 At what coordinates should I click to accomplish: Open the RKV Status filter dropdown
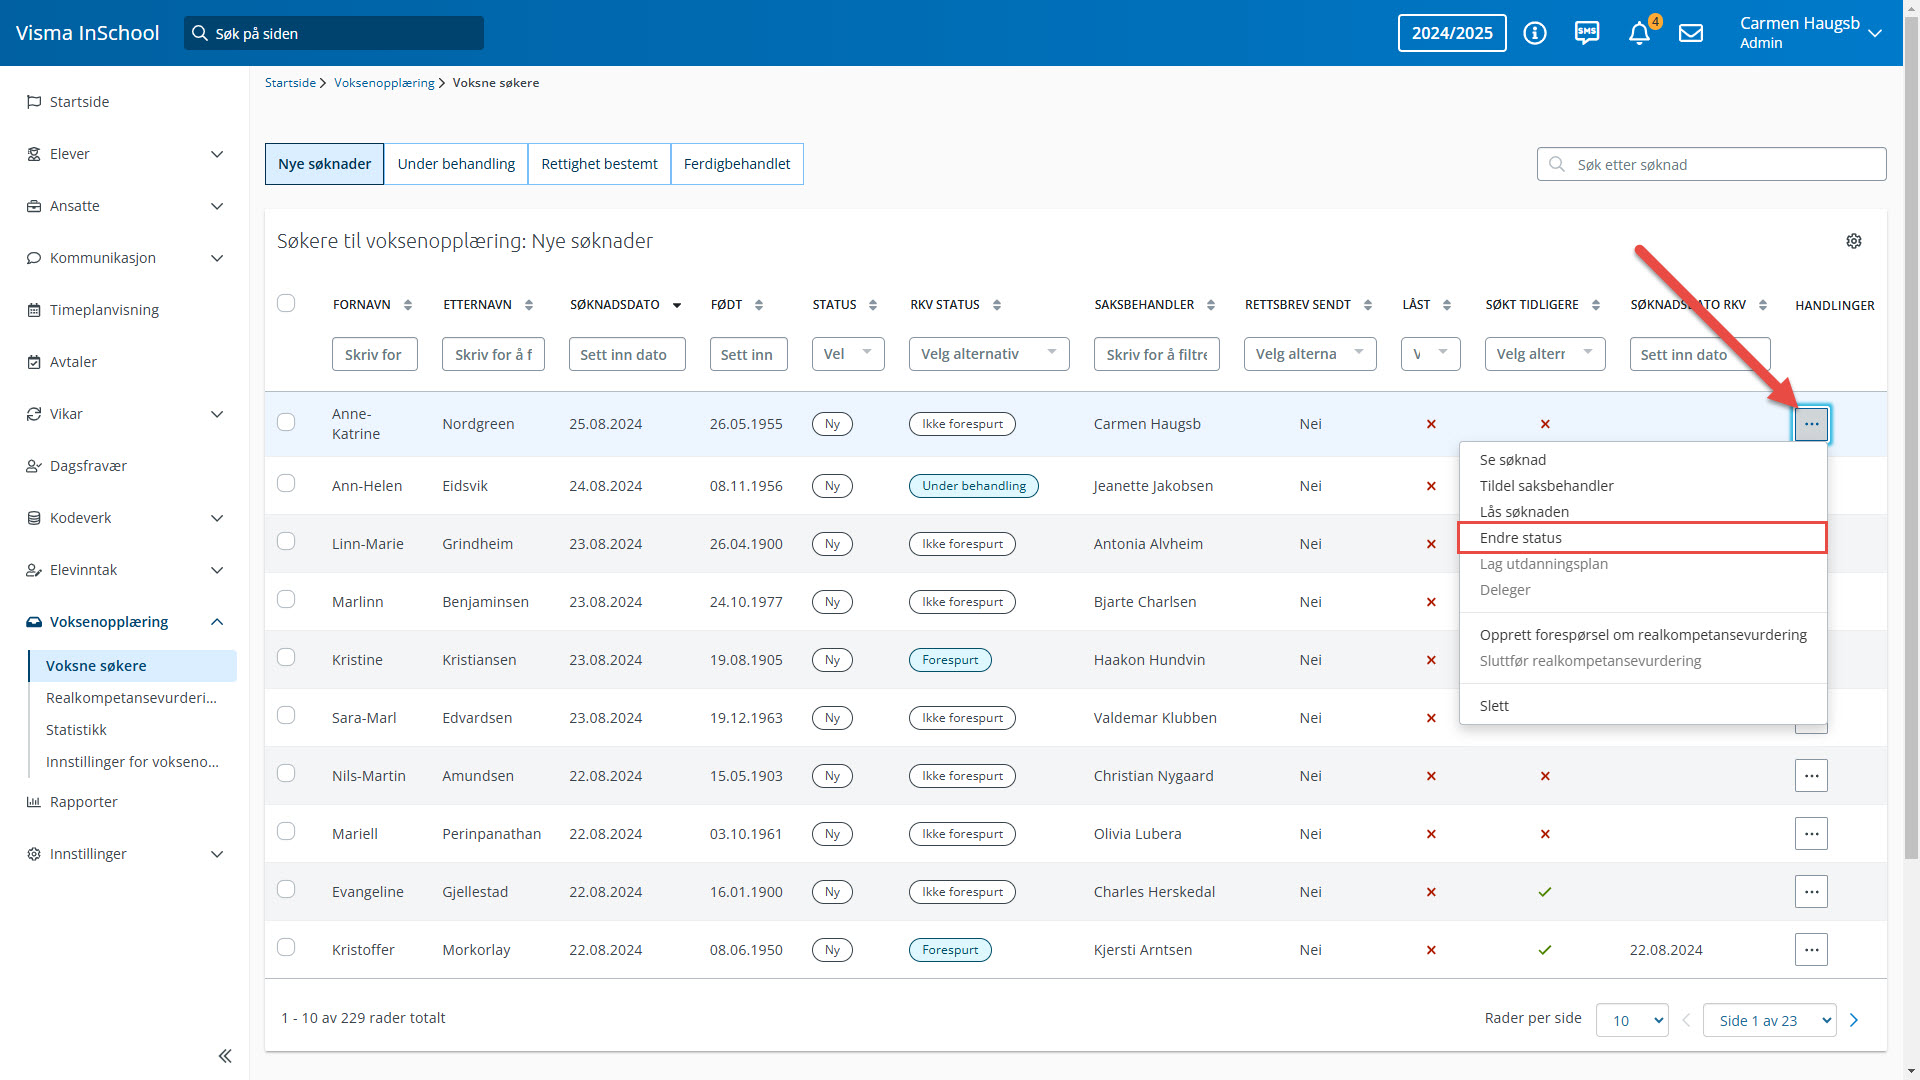click(x=988, y=354)
